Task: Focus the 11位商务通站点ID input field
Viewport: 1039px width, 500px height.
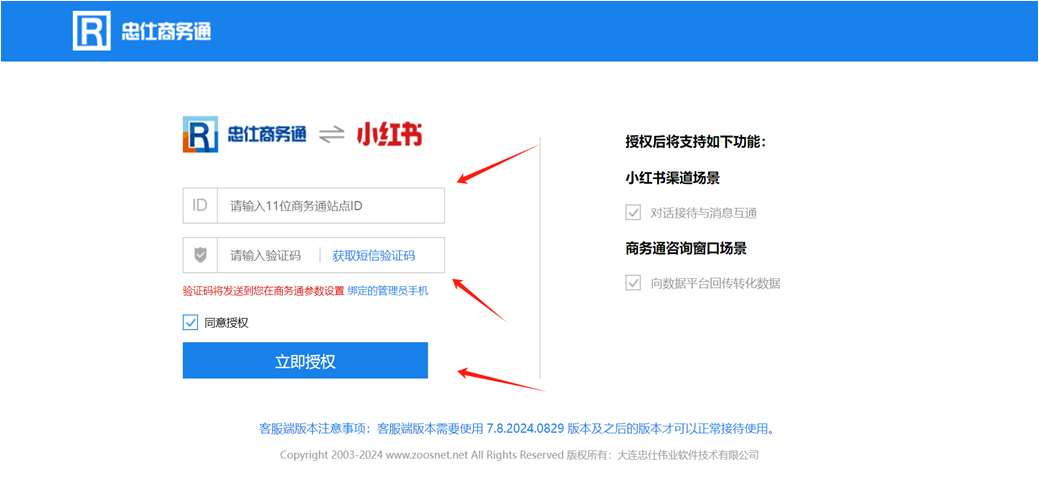Action: (x=331, y=205)
